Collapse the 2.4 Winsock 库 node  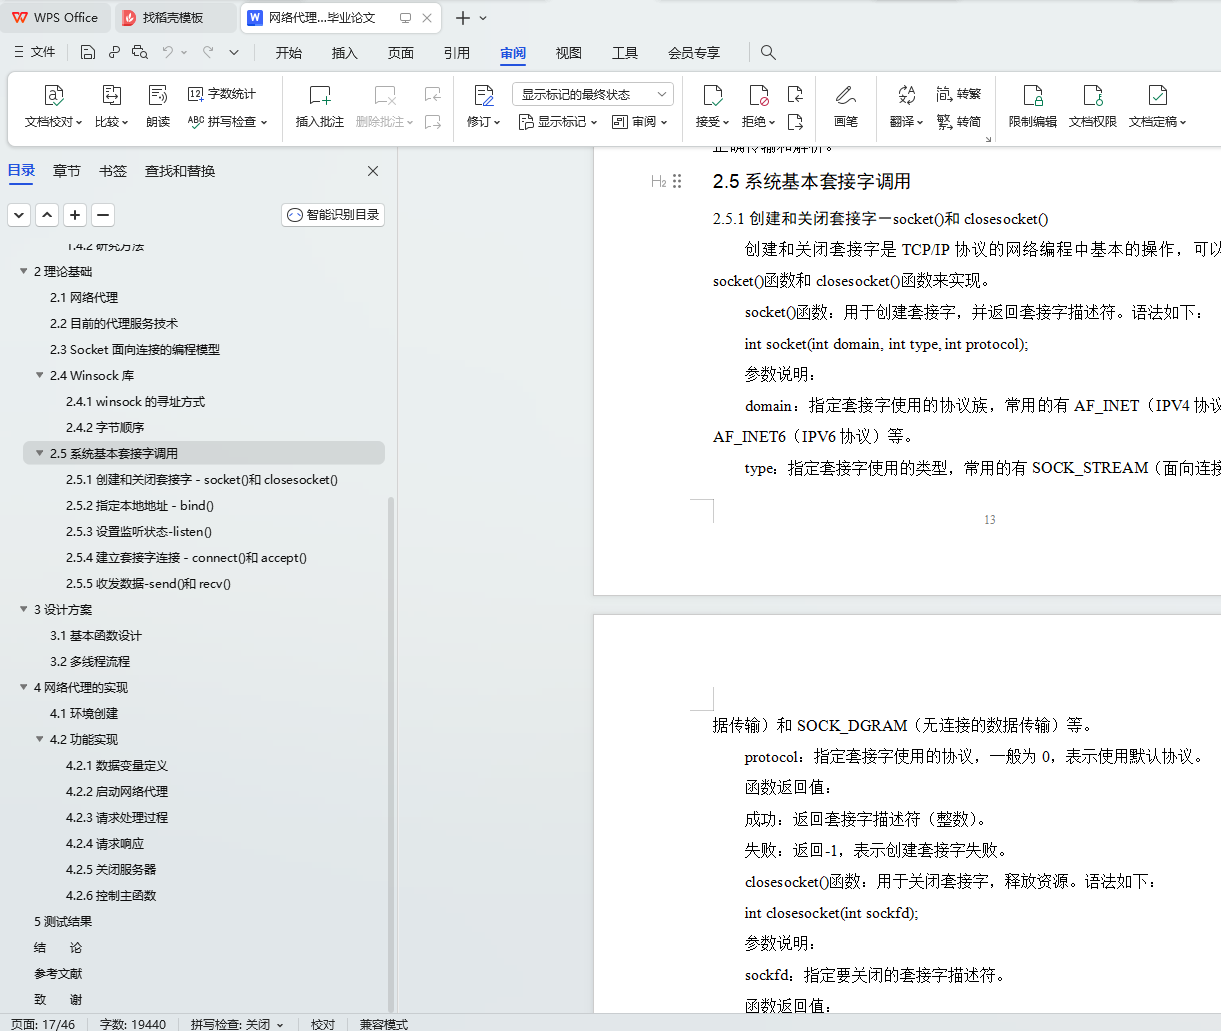click(40, 375)
